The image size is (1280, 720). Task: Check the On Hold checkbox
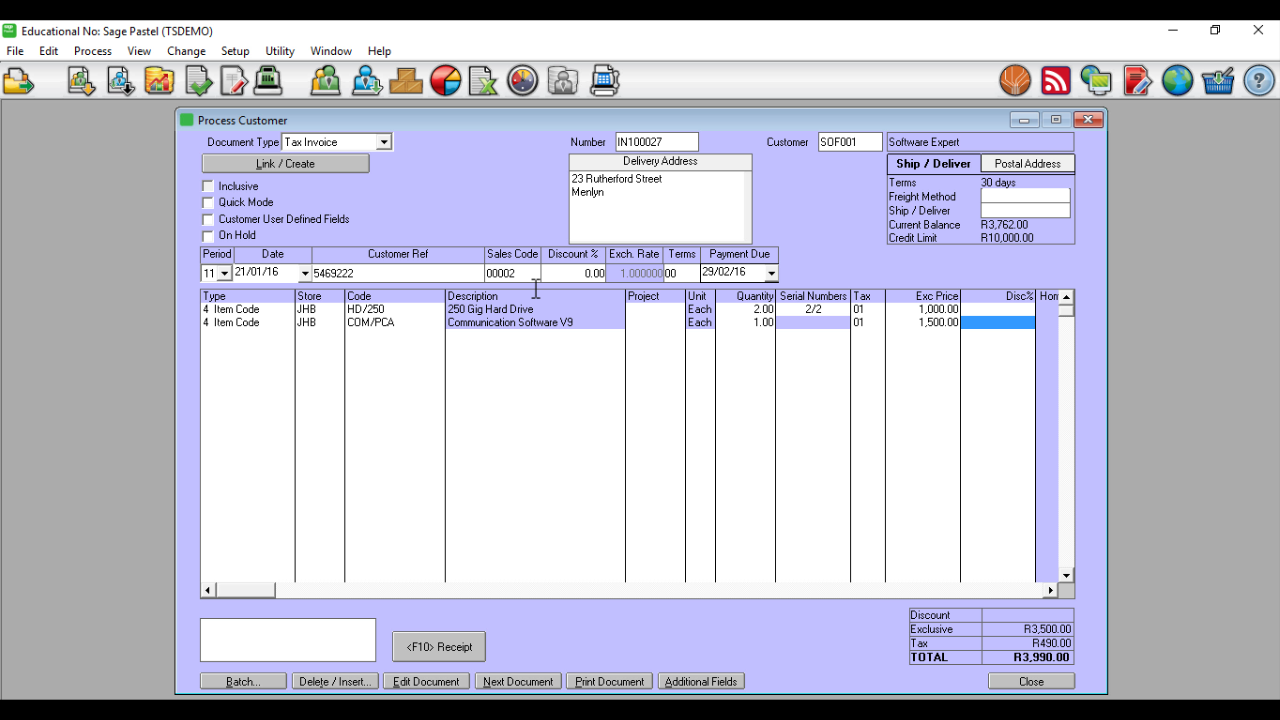point(208,236)
